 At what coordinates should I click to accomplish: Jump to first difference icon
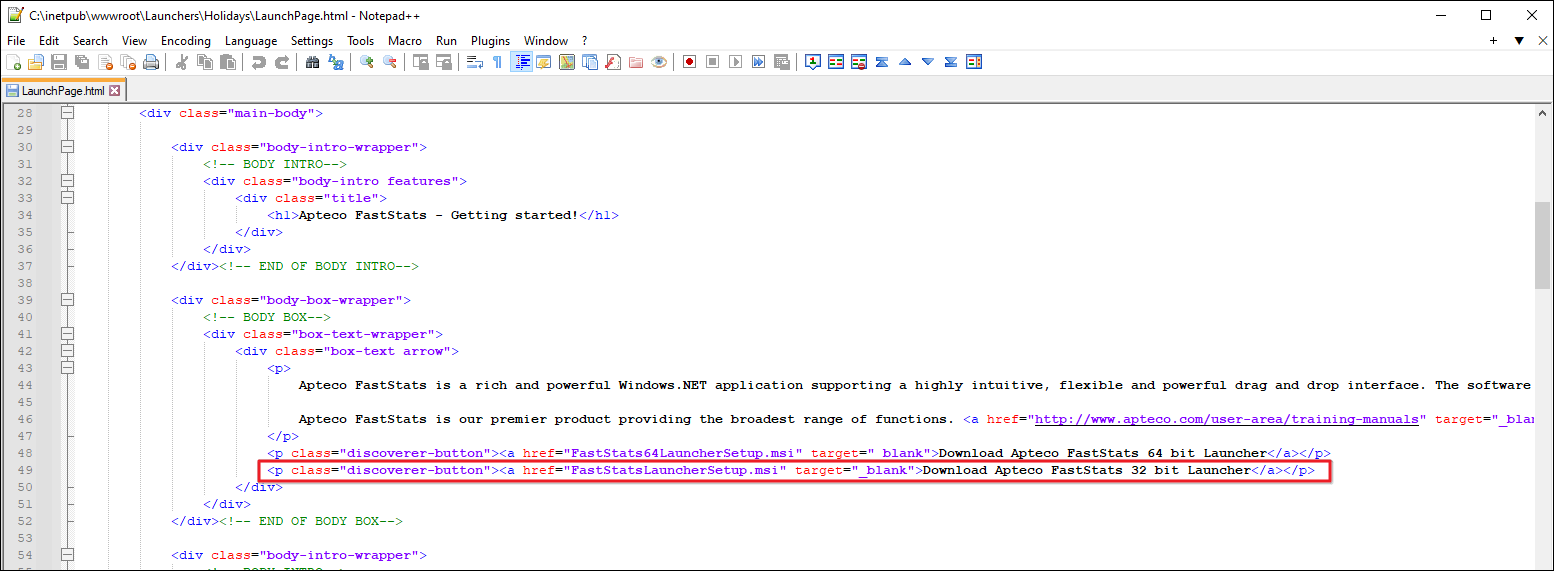pyautogui.click(x=882, y=62)
